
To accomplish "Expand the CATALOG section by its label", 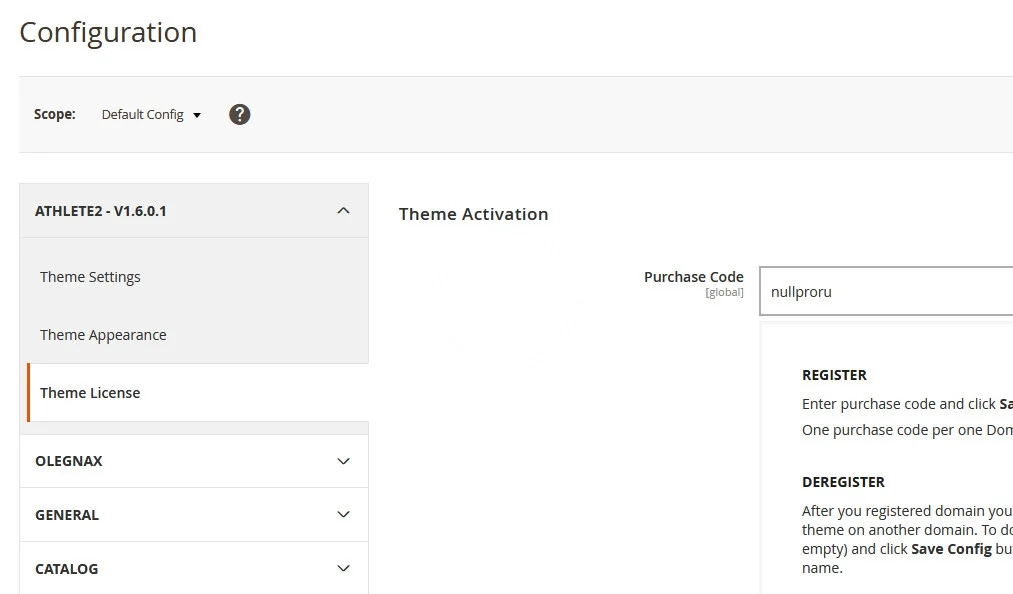I will click(x=67, y=569).
